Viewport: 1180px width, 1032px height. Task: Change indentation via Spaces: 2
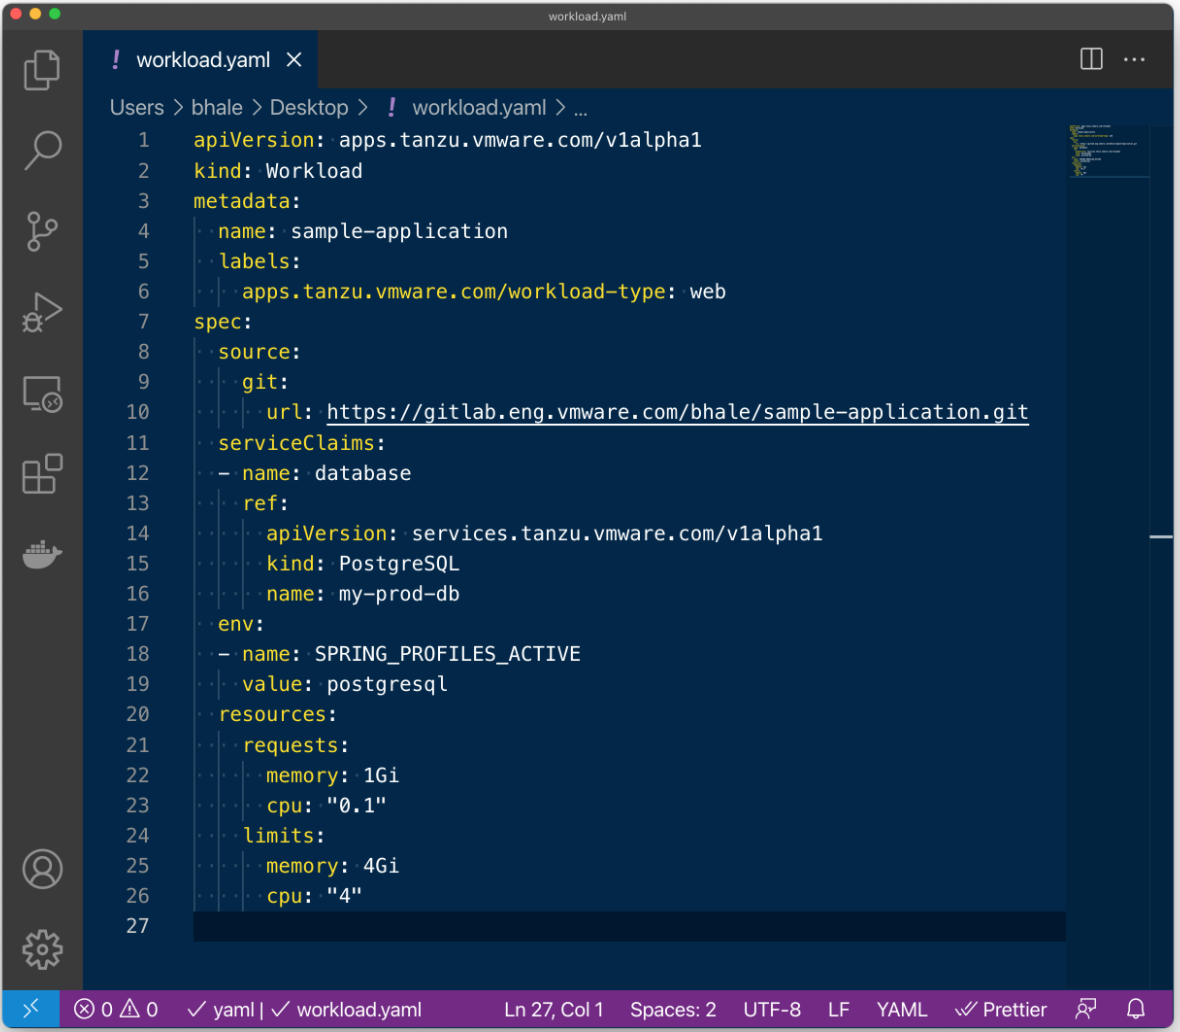click(673, 1009)
